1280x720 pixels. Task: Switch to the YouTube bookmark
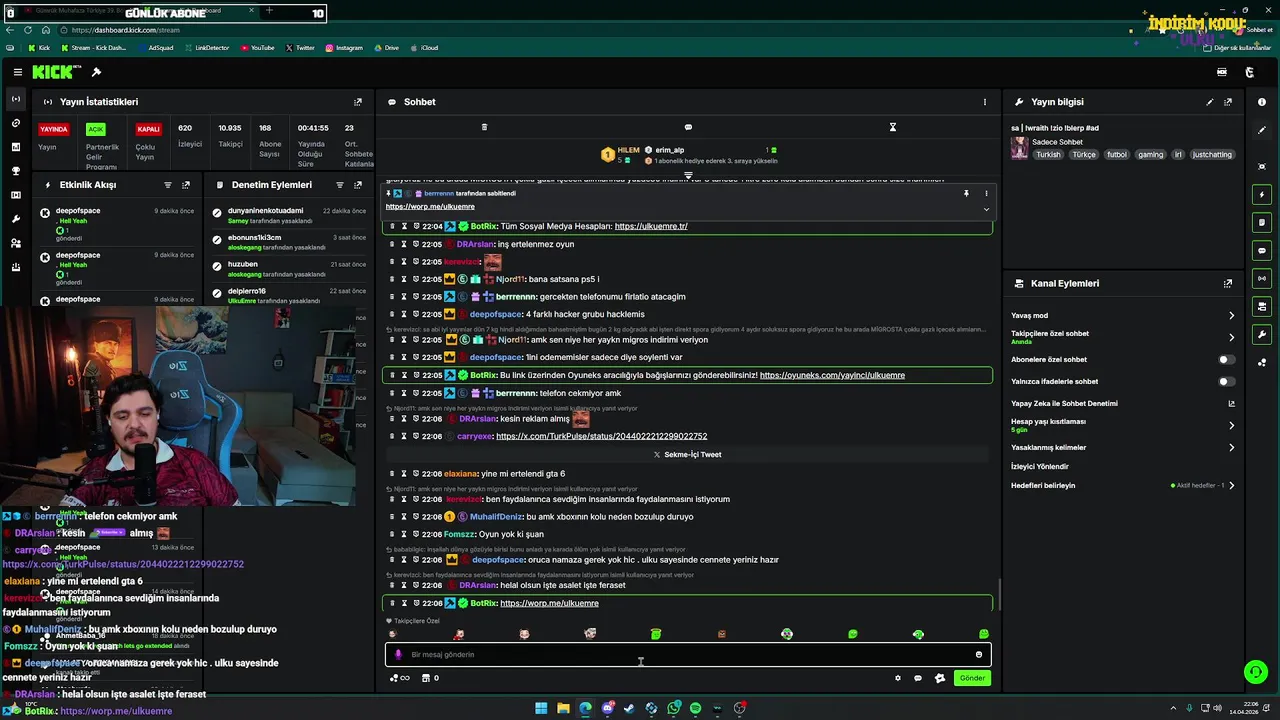click(257, 47)
